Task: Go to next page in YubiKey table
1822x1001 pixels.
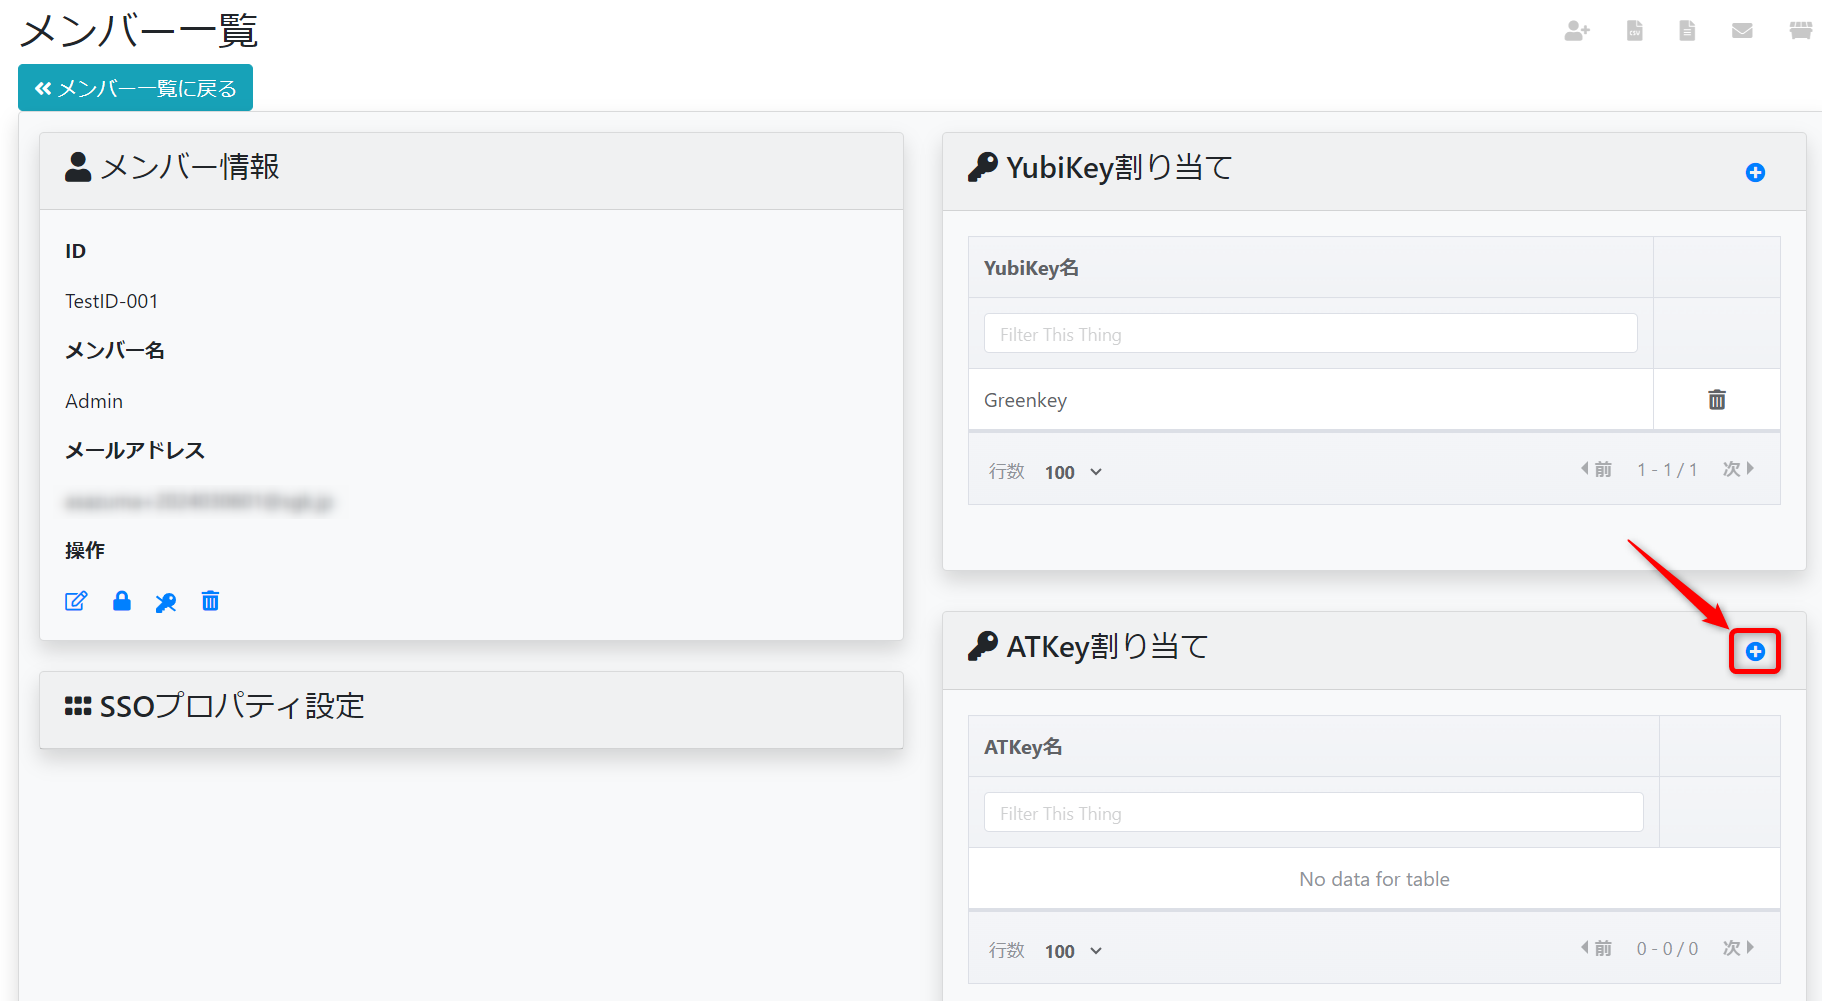Action: 1738,469
